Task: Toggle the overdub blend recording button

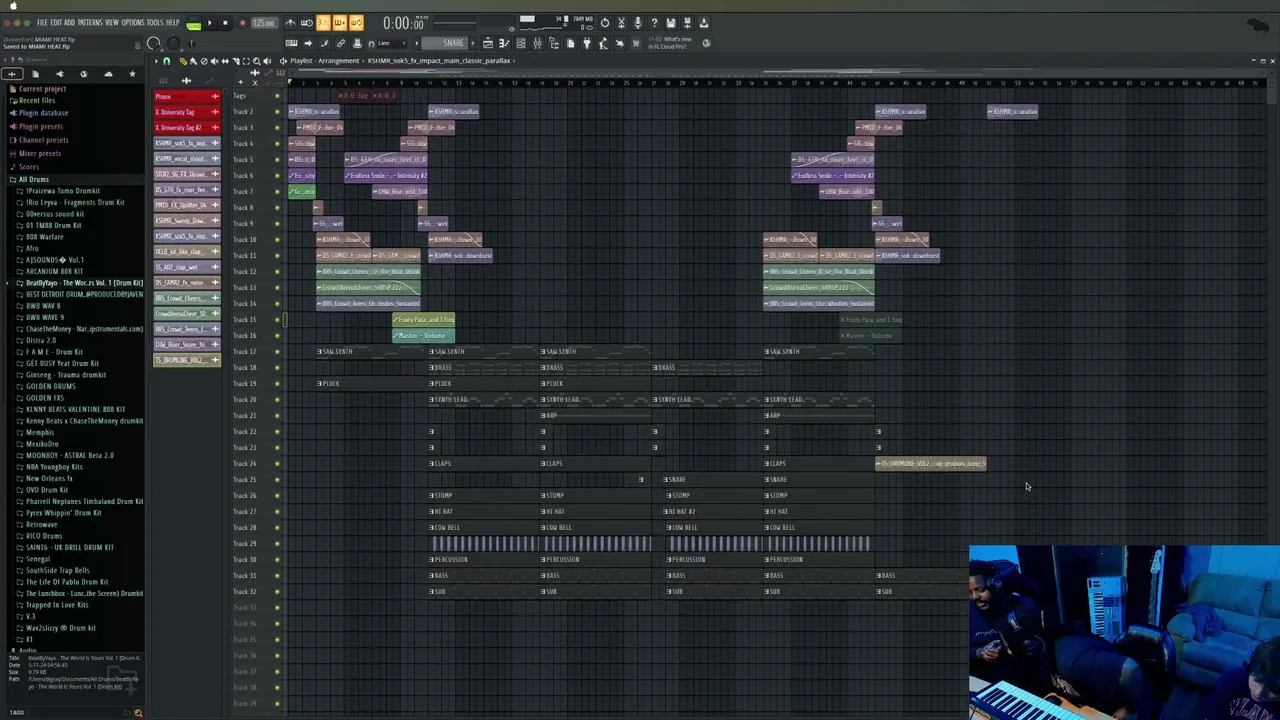Action: [x=340, y=23]
